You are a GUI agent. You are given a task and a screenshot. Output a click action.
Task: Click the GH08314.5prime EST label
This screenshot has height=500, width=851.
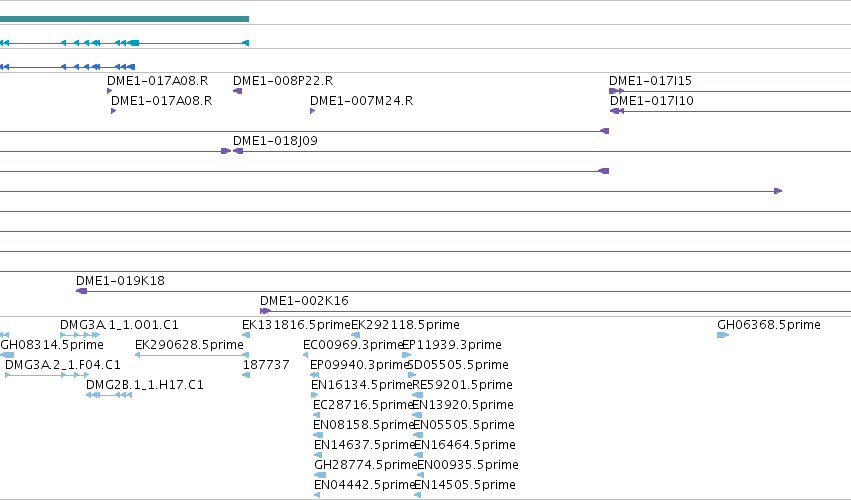pos(52,345)
